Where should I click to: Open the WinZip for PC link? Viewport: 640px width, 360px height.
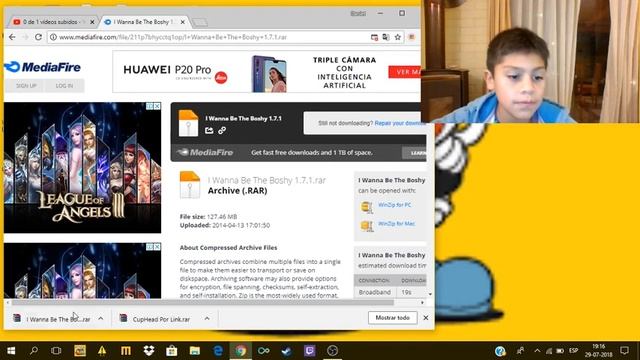[395, 205]
